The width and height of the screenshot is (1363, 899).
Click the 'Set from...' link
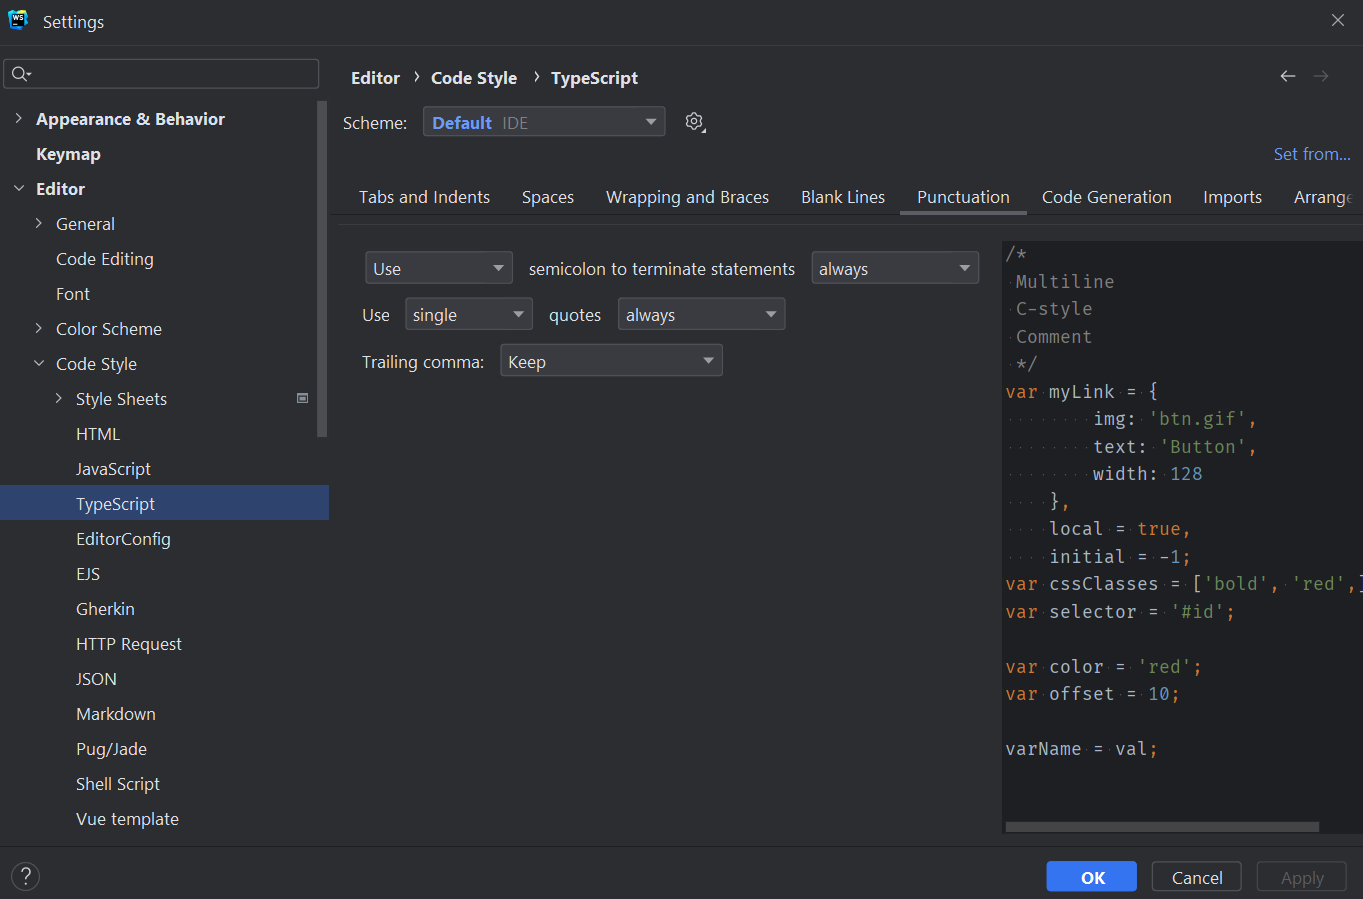(x=1311, y=154)
